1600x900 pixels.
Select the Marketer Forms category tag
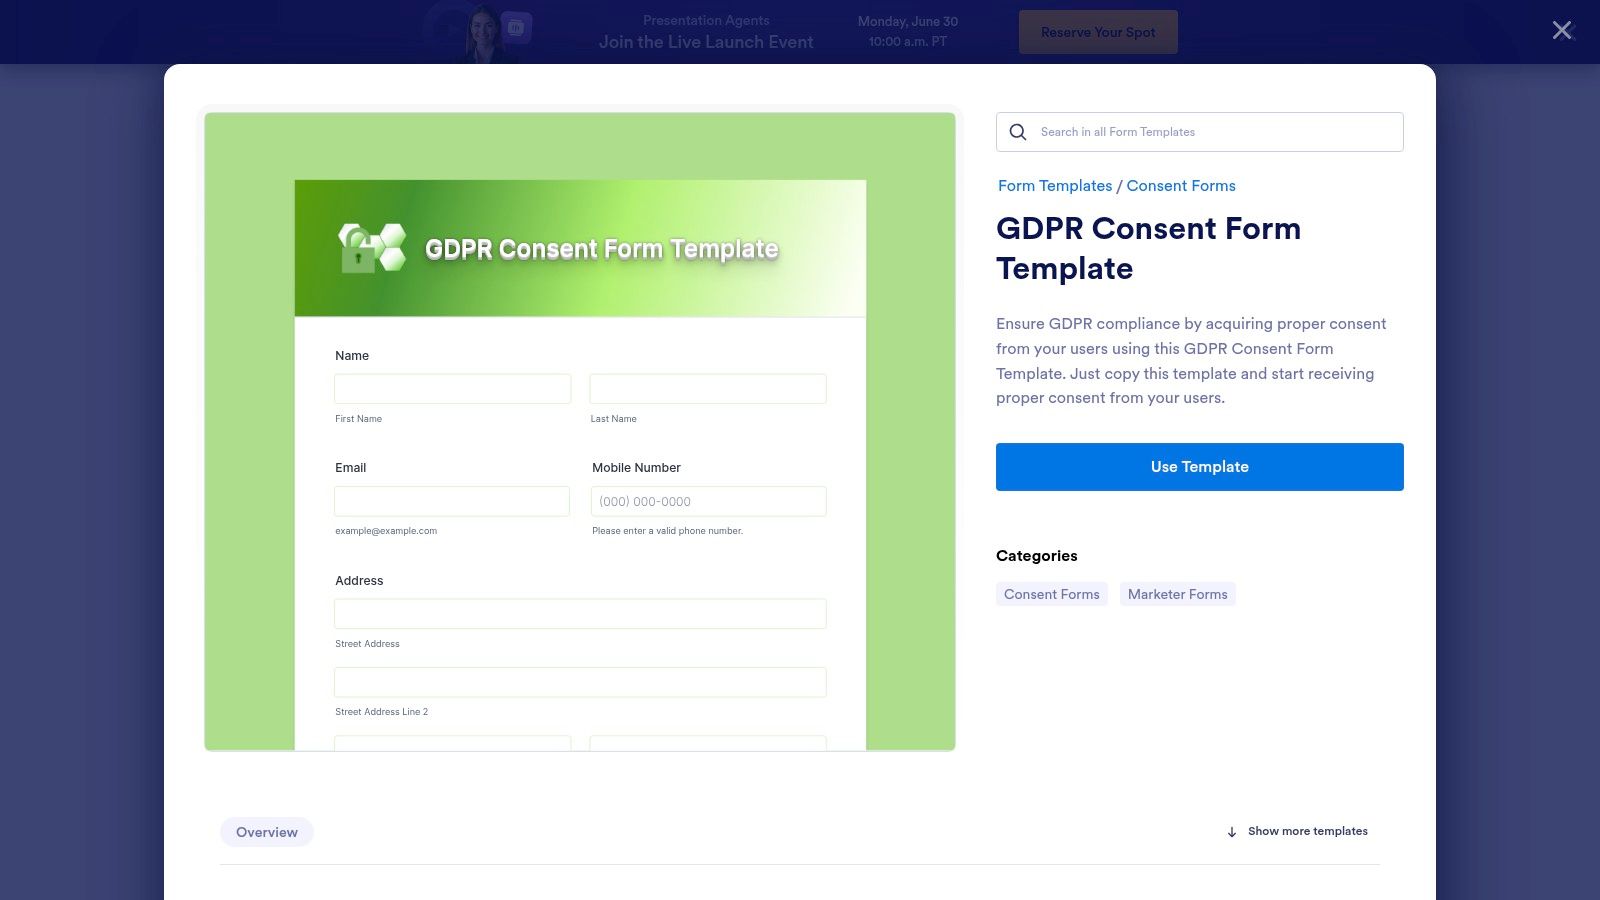[1177, 593]
